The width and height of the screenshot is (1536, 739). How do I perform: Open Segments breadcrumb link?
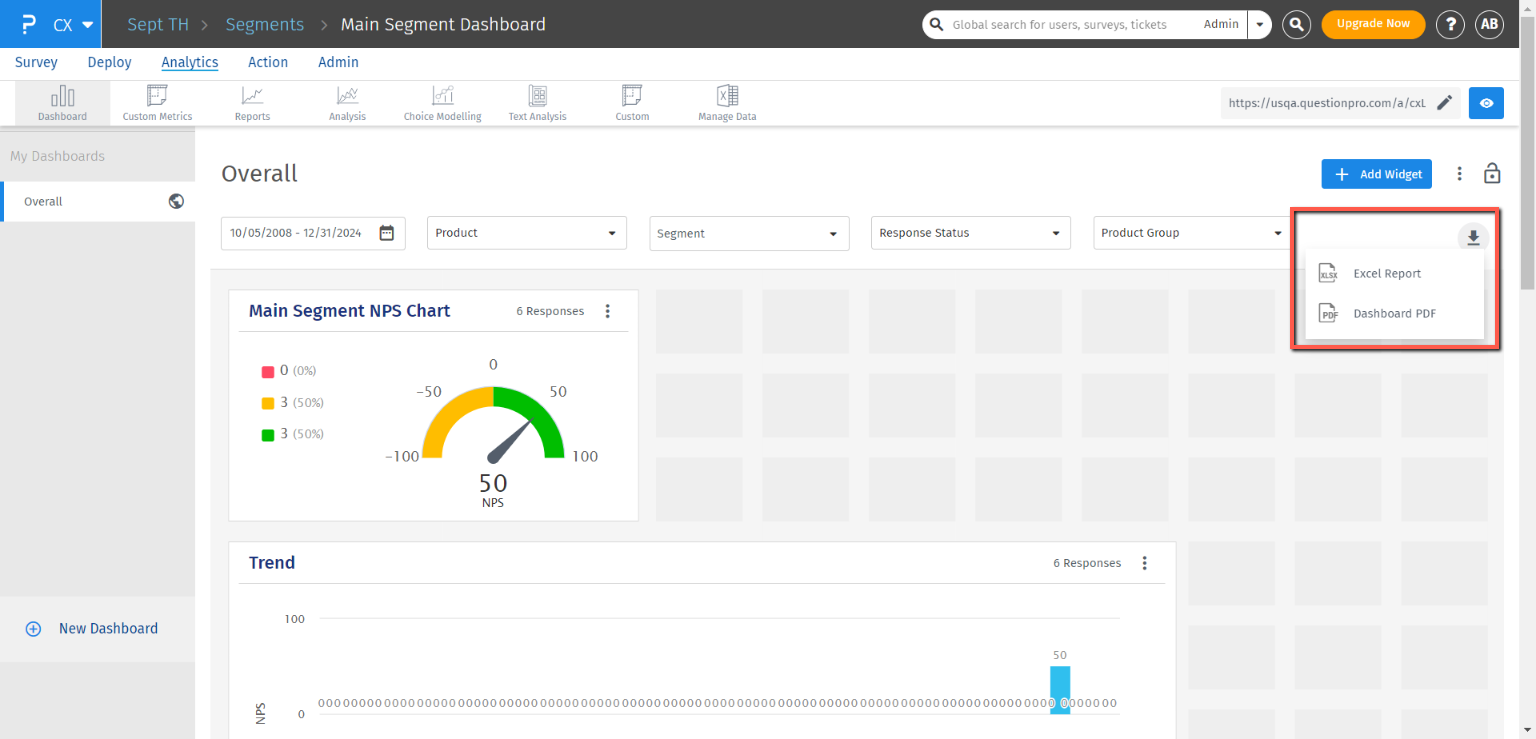(x=265, y=24)
